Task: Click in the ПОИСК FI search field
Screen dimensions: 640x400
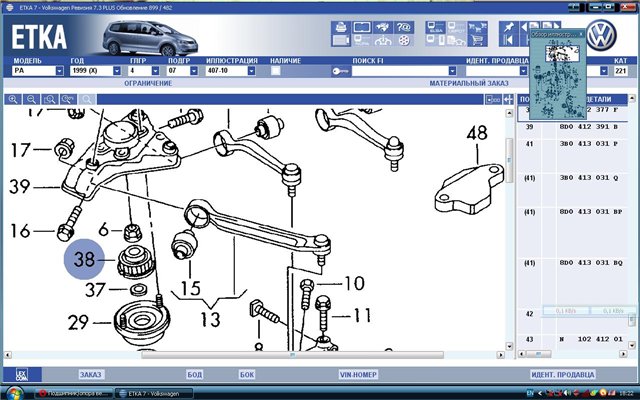Action: 400,71
